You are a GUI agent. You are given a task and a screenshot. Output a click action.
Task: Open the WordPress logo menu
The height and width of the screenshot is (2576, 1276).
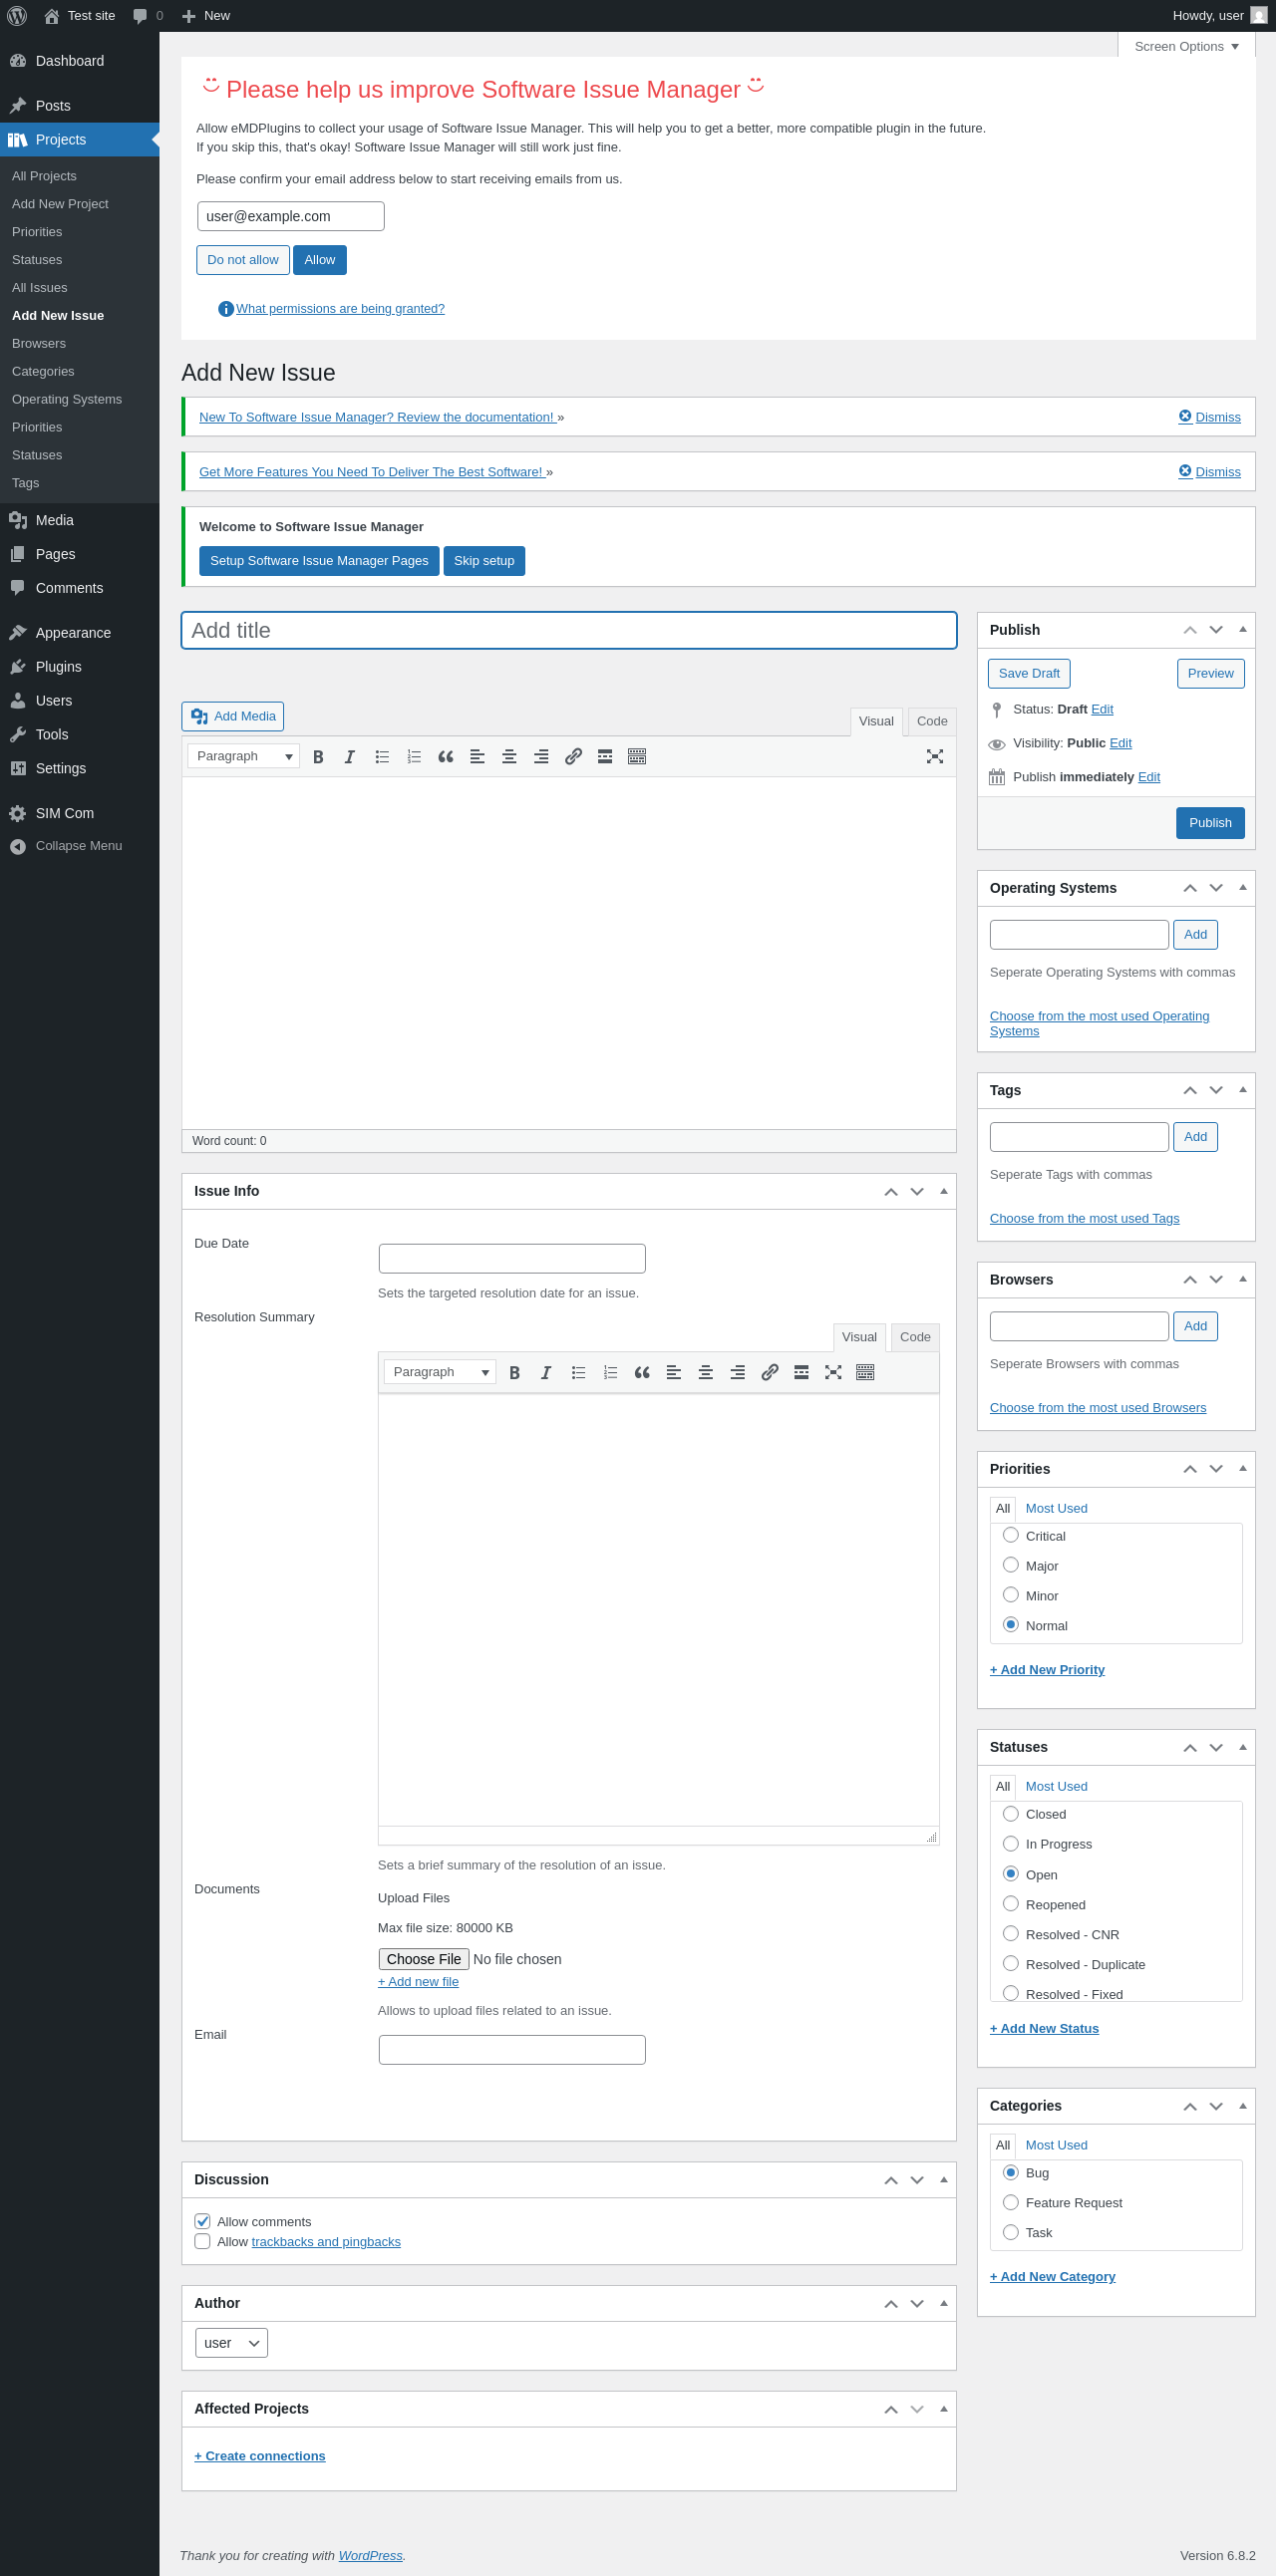17,16
